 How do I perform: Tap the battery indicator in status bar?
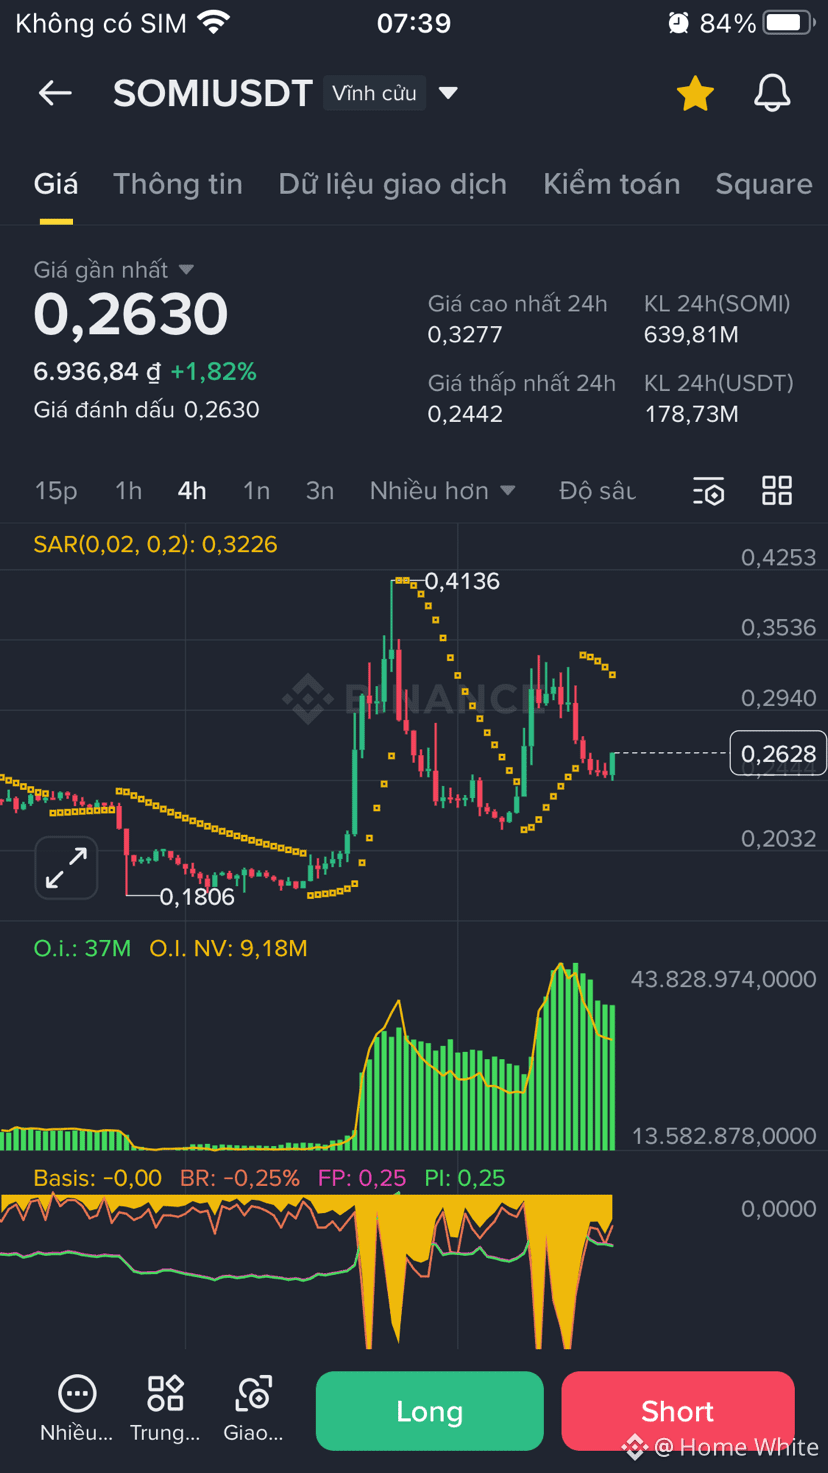(x=789, y=22)
